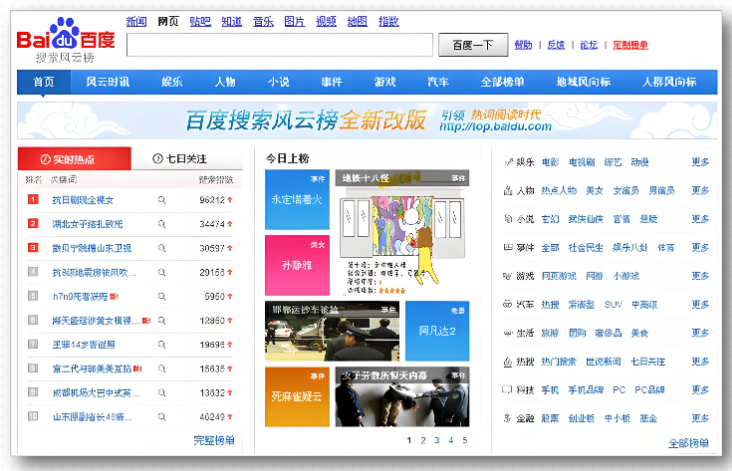Viewport: 732px width, 471px height.
Task: Click search icon in rank 10 row
Action: tap(162, 417)
